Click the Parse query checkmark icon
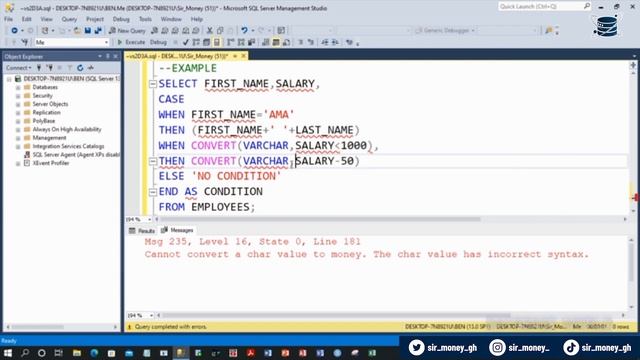The image size is (640, 360). coord(186,42)
